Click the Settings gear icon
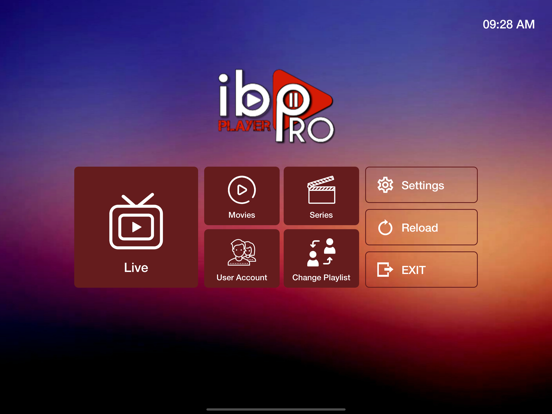The width and height of the screenshot is (552, 414). pyautogui.click(x=385, y=185)
